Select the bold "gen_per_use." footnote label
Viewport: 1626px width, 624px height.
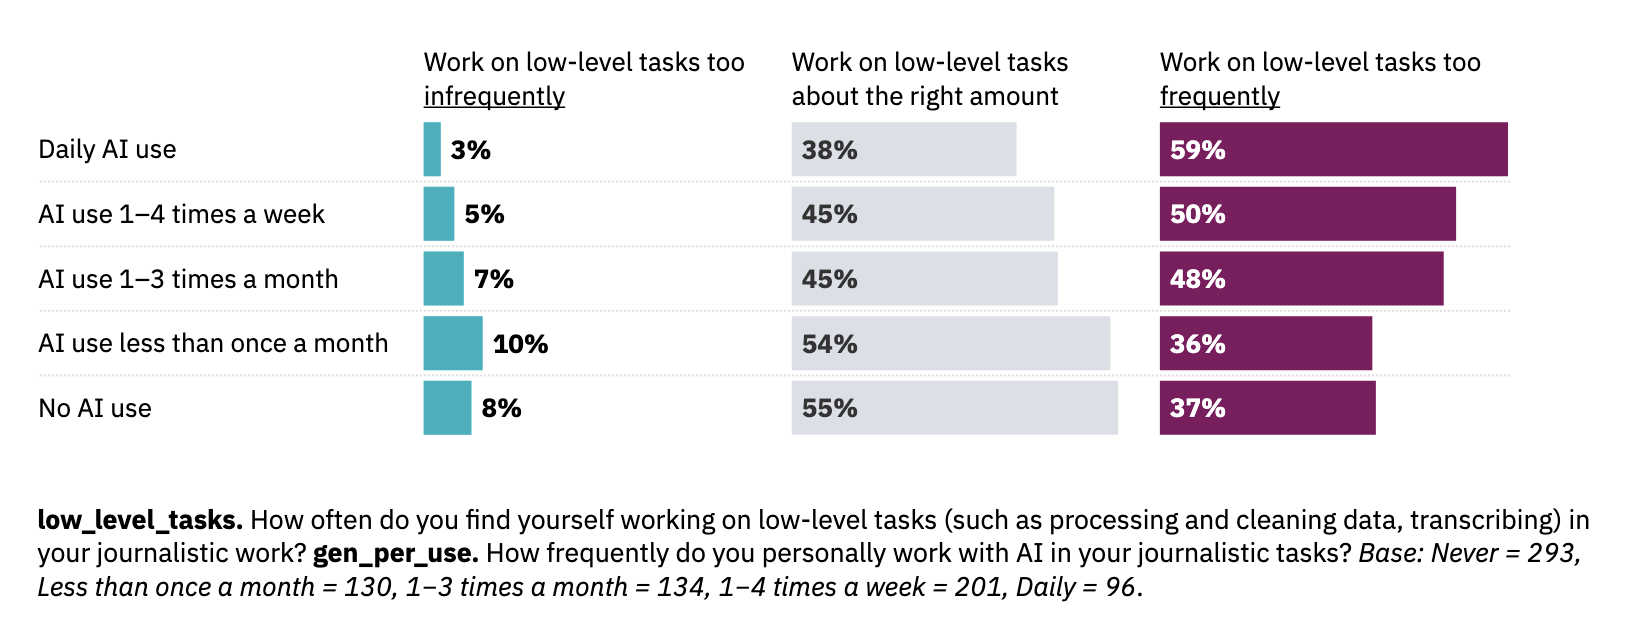[395, 553]
